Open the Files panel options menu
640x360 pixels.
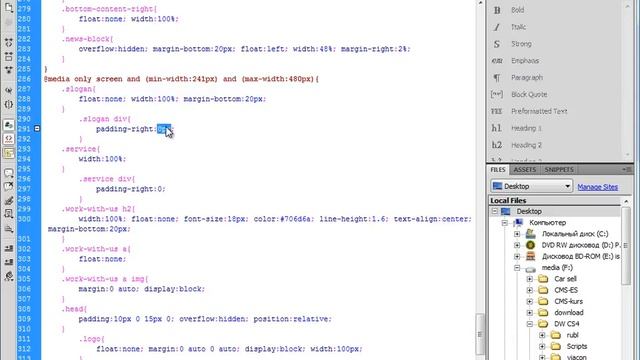627,169
